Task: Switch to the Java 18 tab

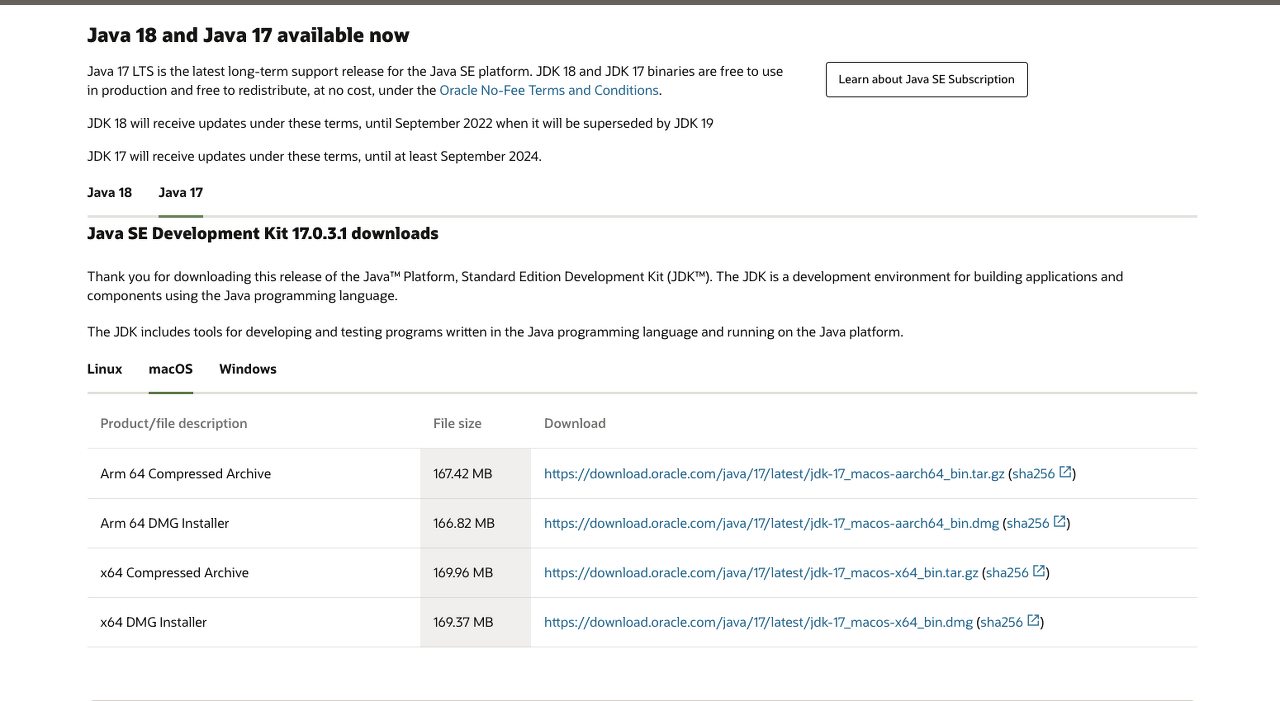Action: pyautogui.click(x=109, y=192)
